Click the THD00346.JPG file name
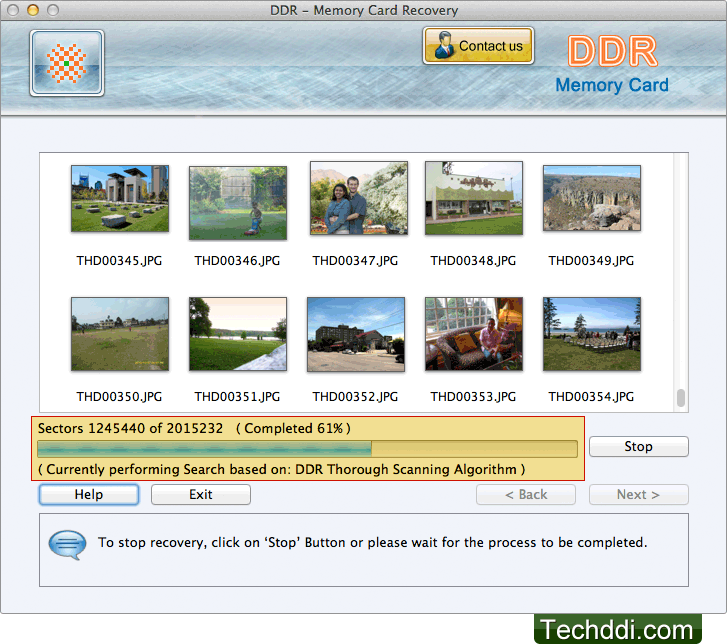Image resolution: width=727 pixels, height=644 pixels. 237,261
